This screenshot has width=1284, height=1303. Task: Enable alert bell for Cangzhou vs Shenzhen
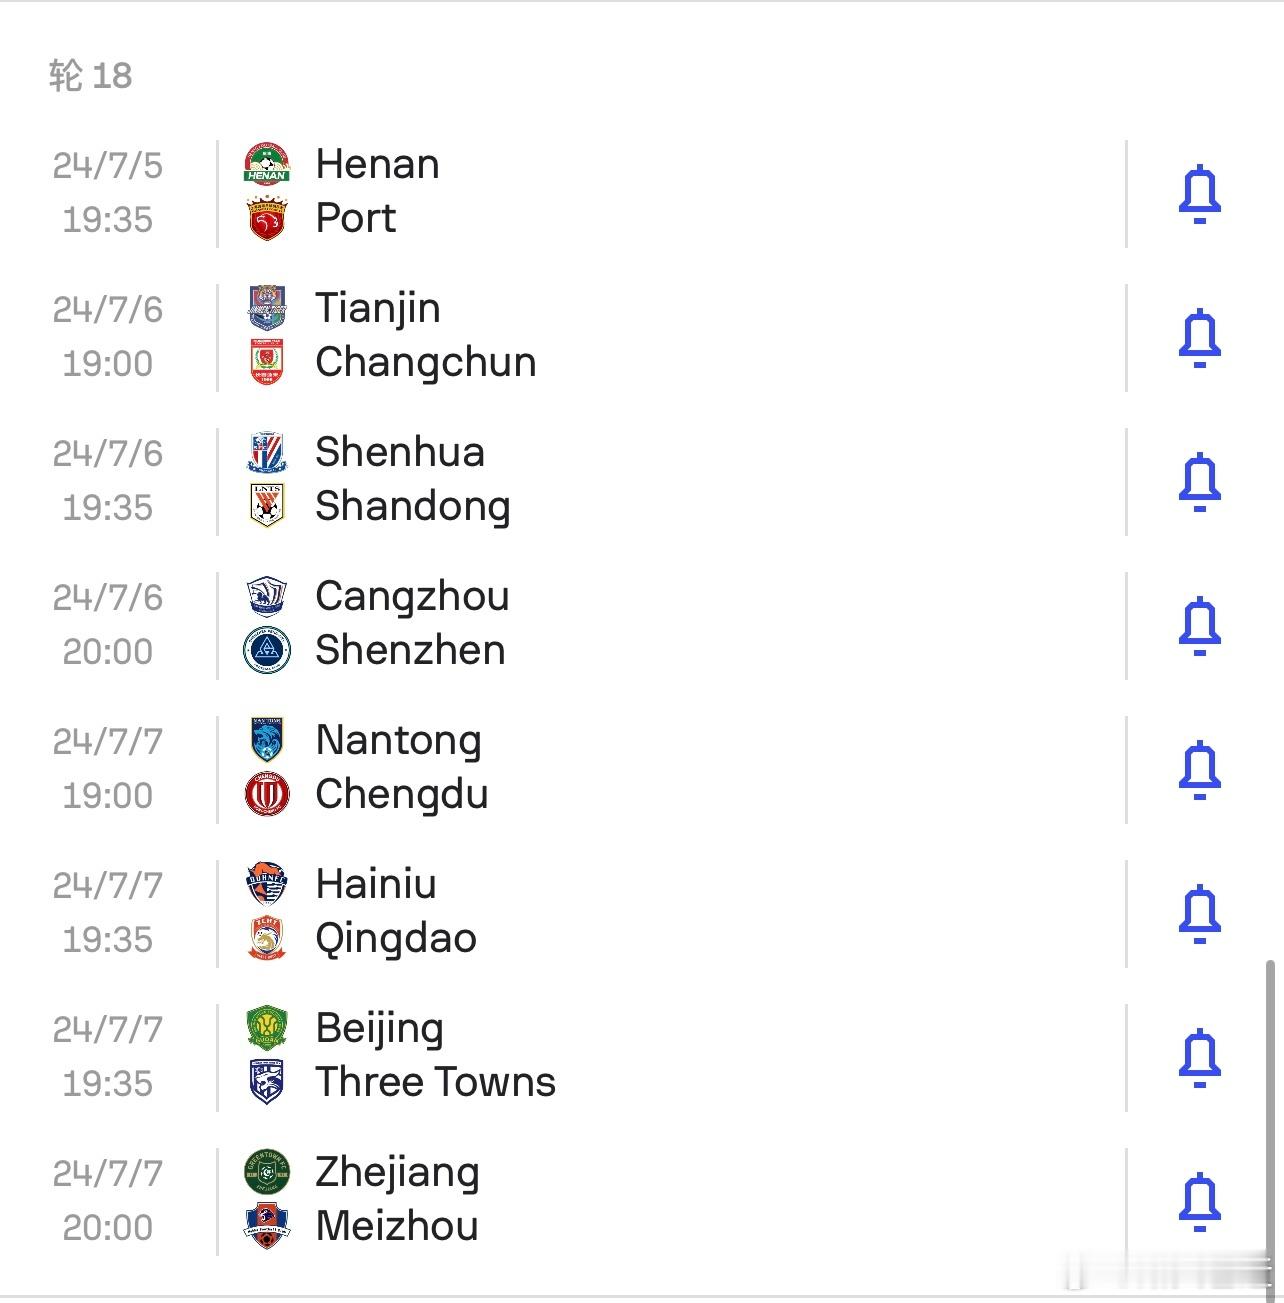tap(1199, 626)
